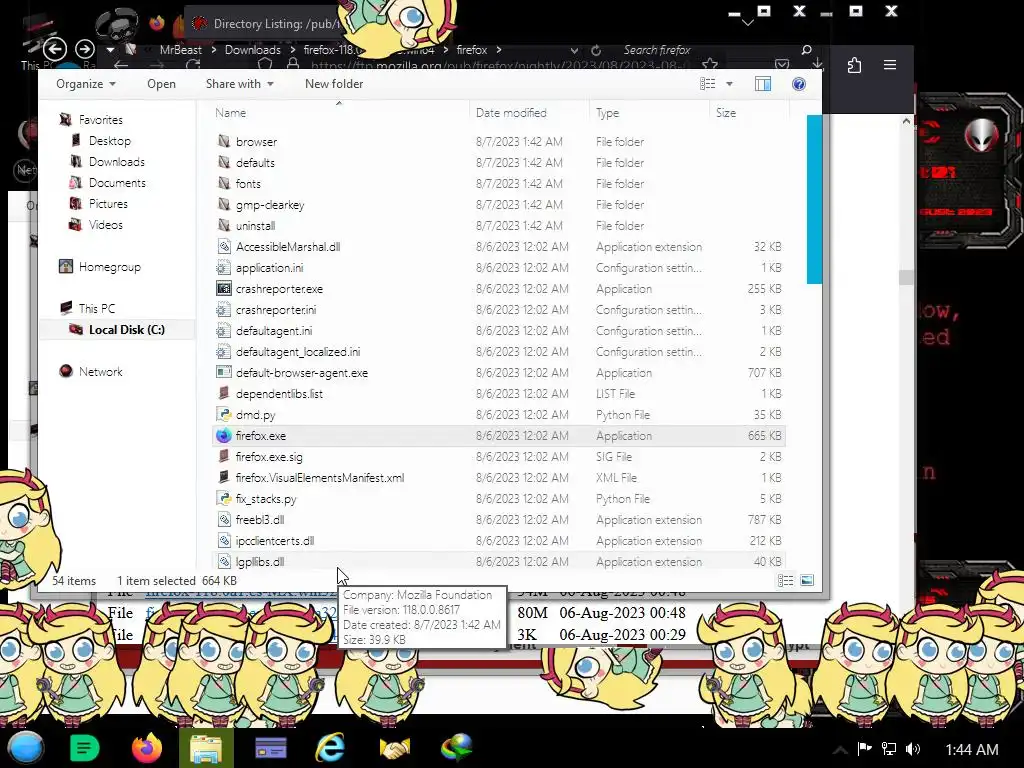The image size is (1024, 768).
Task: Open the view options dropdown arrow
Action: click(729, 84)
